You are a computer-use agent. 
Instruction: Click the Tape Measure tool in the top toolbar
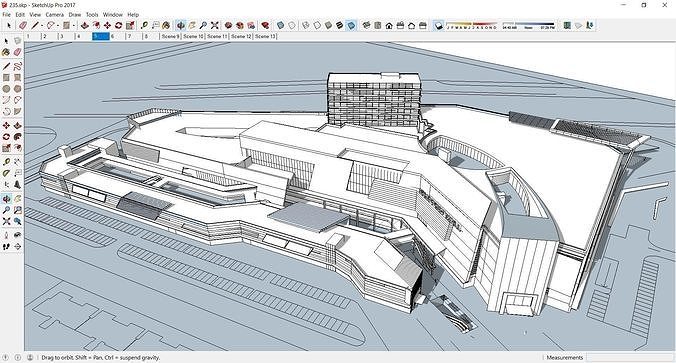[144, 25]
